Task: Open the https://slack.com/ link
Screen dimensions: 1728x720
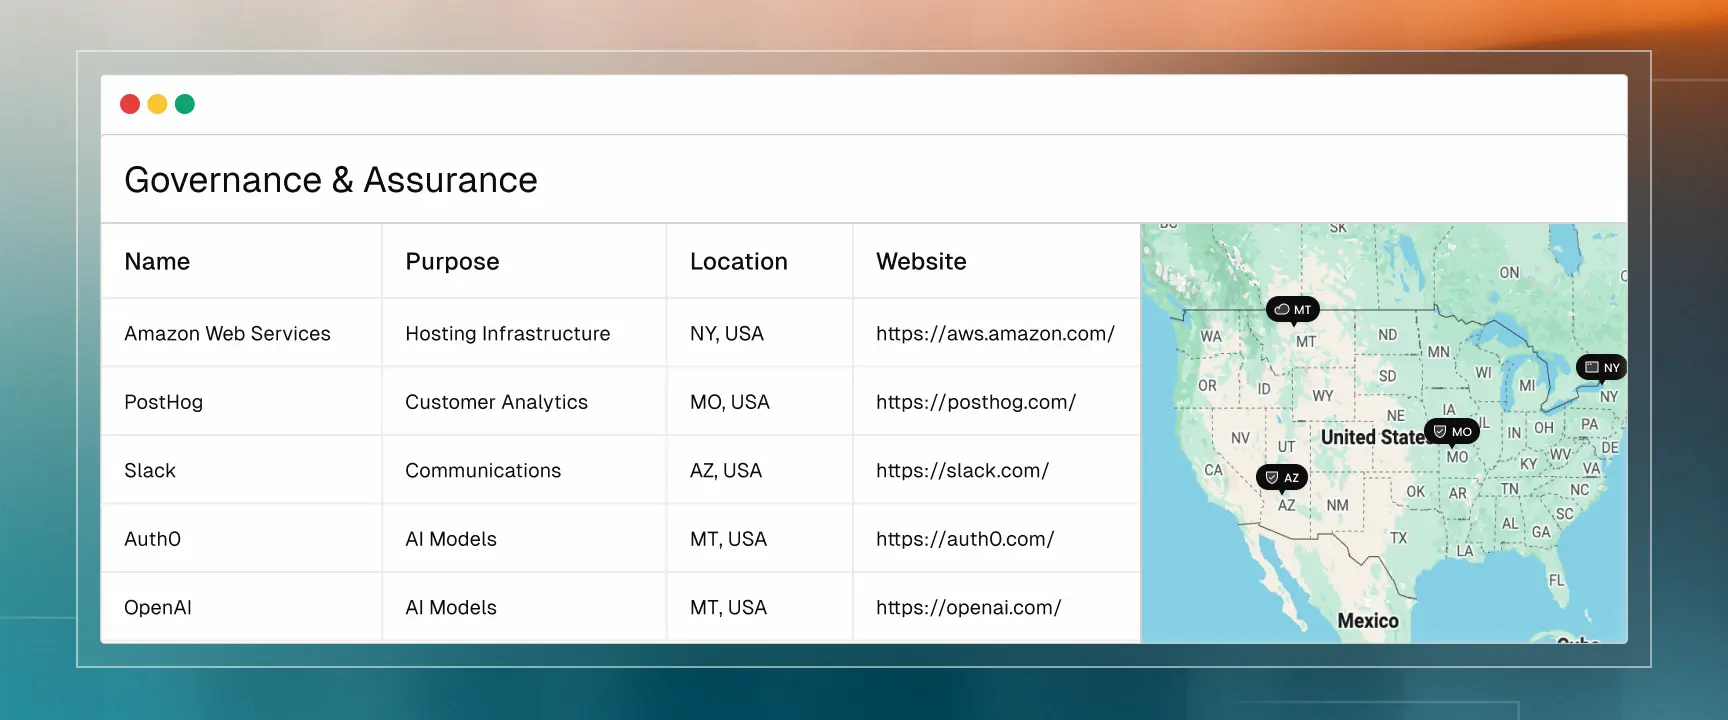Action: [962, 471]
